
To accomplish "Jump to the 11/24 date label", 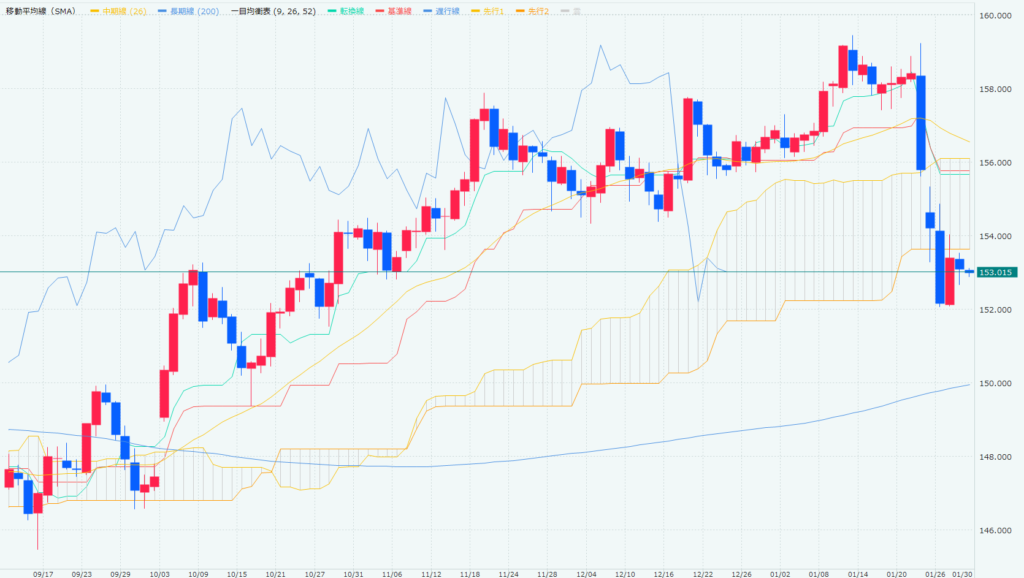I will click(x=508, y=574).
